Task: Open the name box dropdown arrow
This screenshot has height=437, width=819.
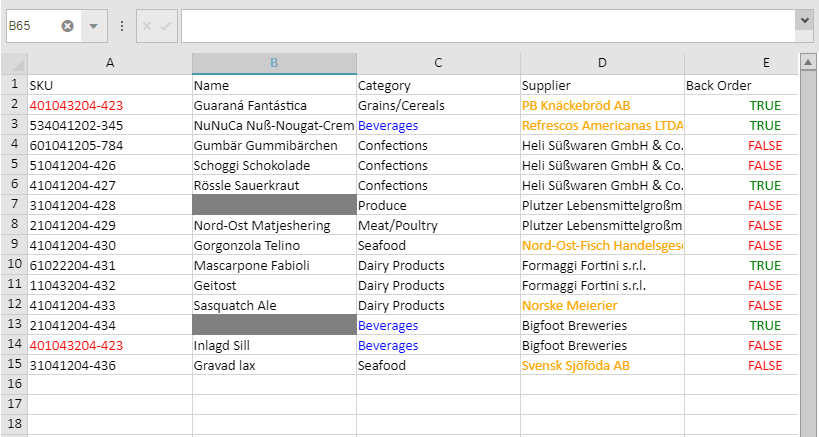Action: [94, 26]
